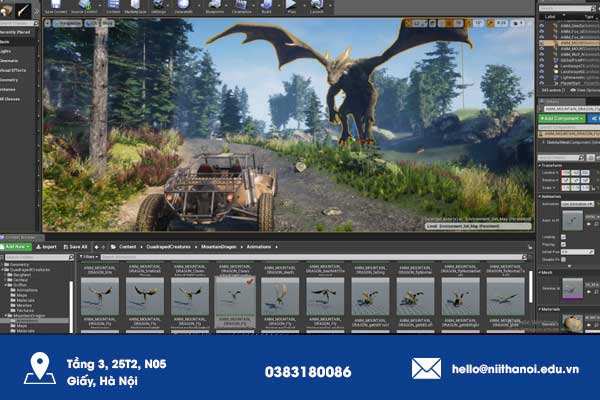This screenshot has width=600, height=400.
Task: Open the Perspective view dropdown
Action: pos(67,23)
